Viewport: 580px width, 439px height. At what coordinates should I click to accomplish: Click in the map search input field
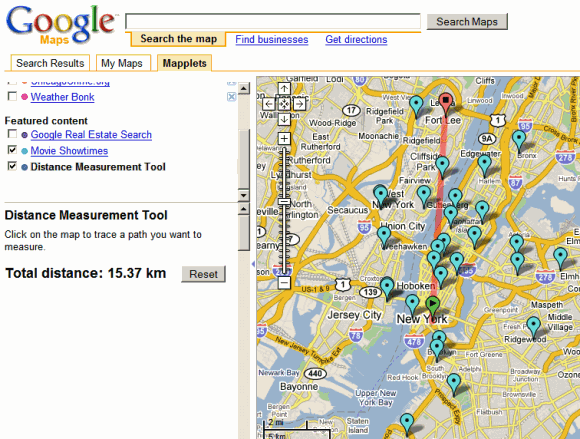tap(273, 21)
